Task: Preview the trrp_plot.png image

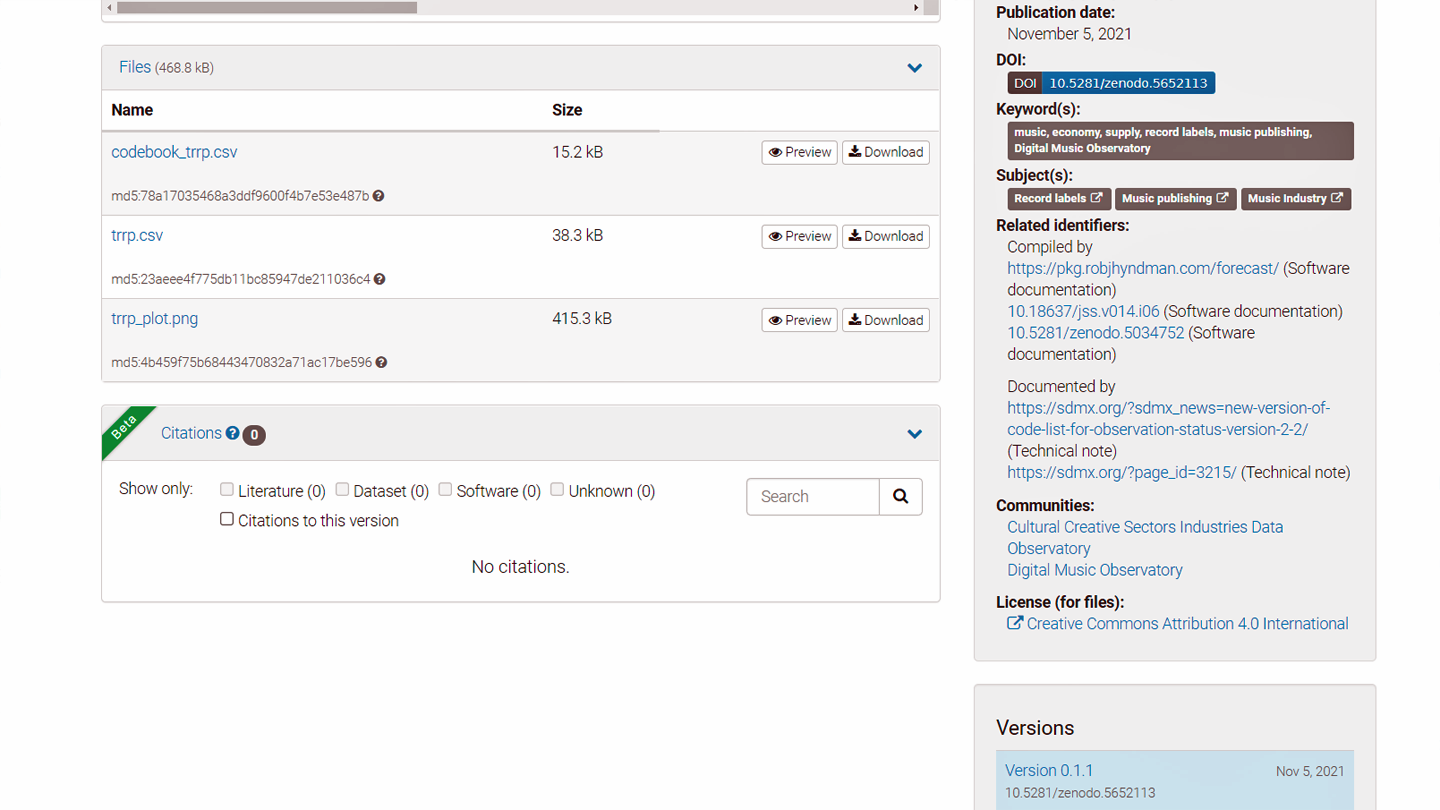Action: click(798, 319)
